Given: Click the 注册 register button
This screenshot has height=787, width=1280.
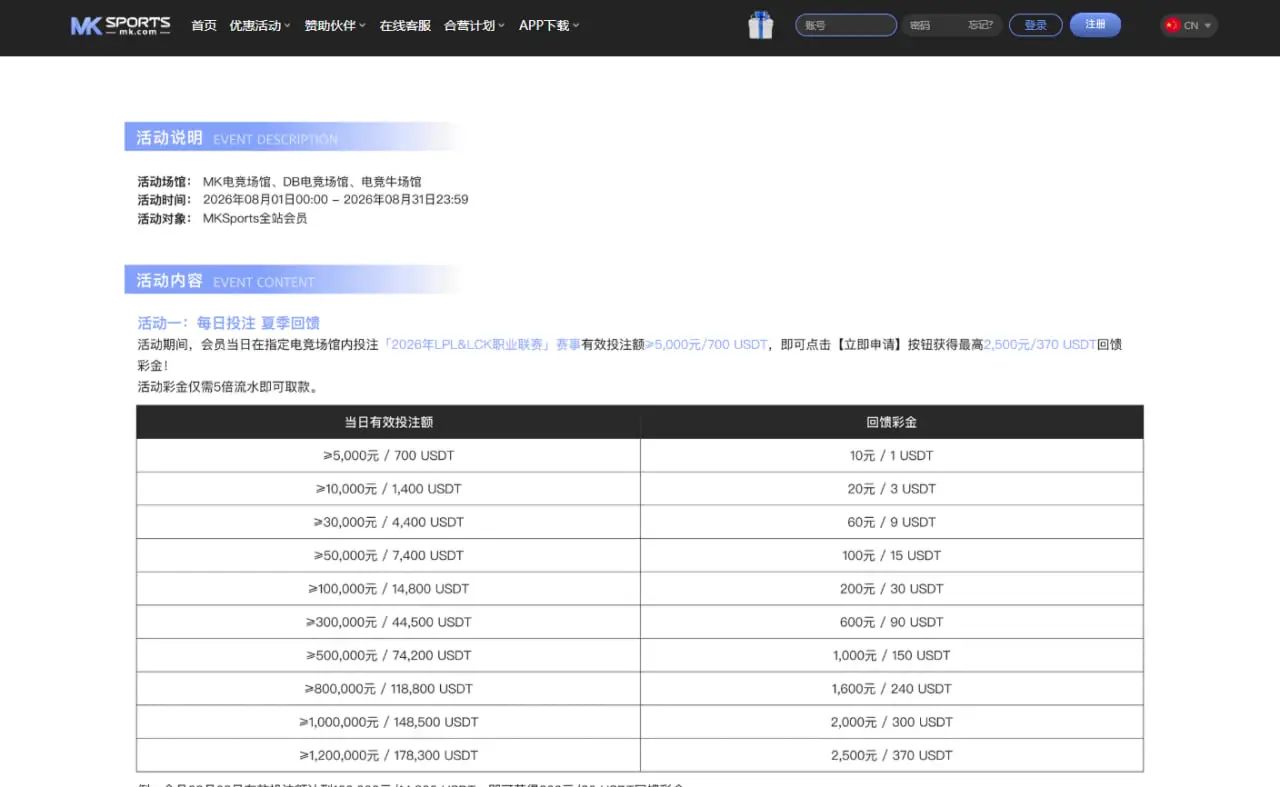Looking at the screenshot, I should click(1095, 25).
